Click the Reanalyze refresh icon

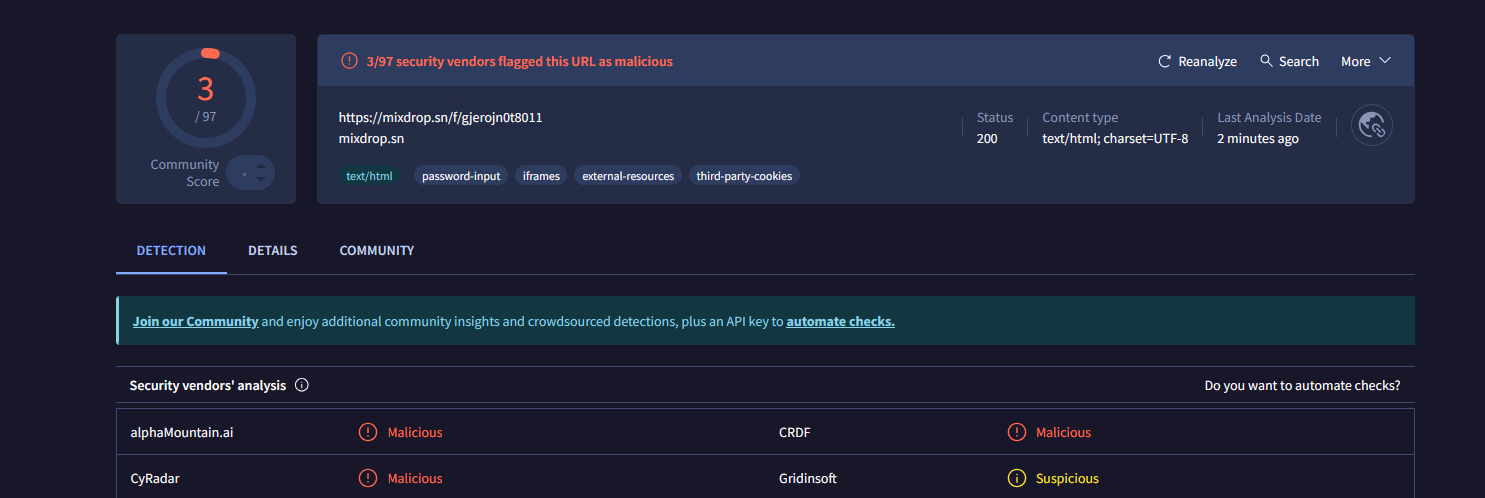coord(1164,61)
